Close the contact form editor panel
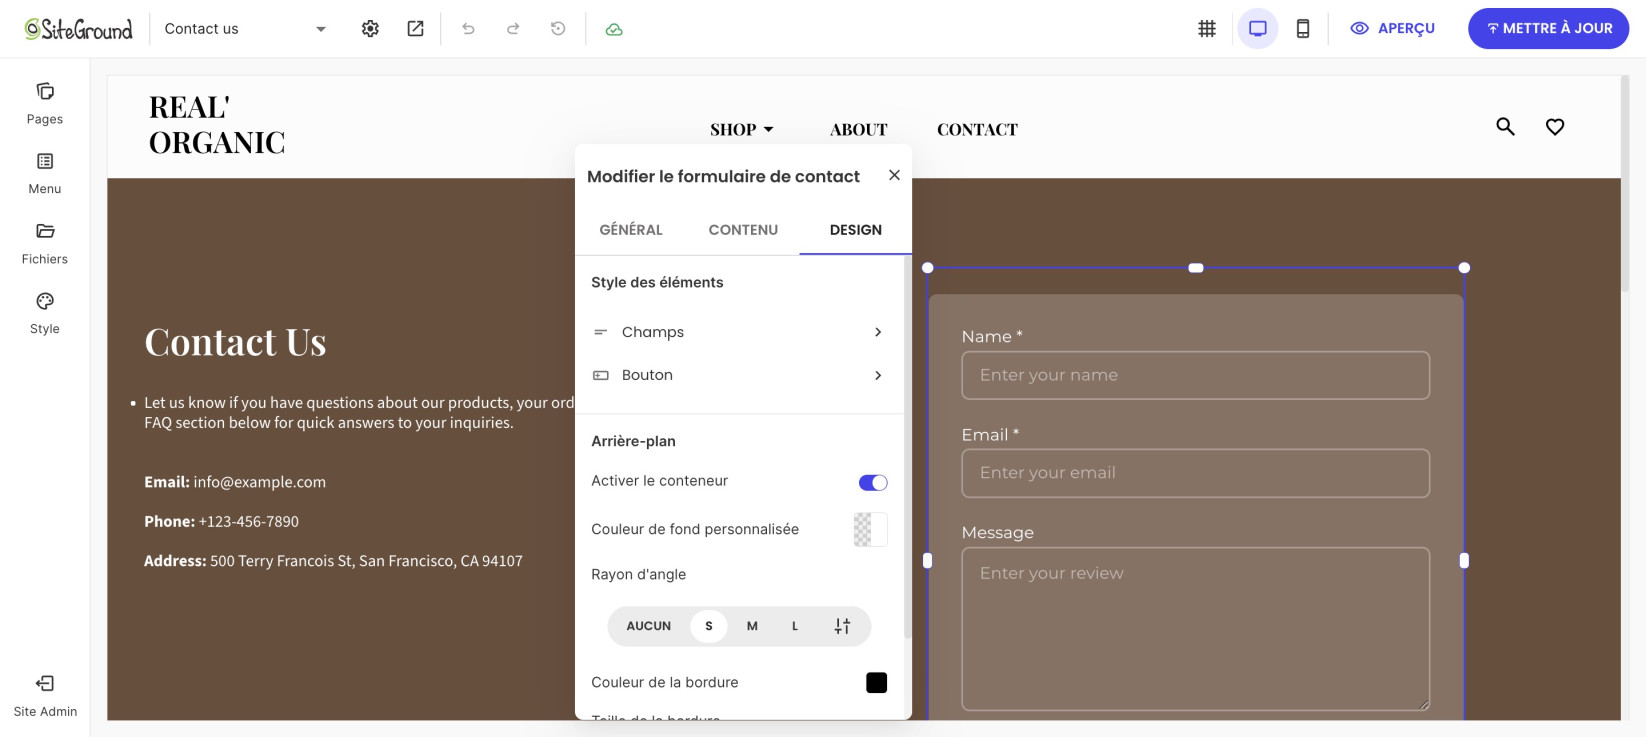Screen dimensions: 1646x737 point(894,175)
